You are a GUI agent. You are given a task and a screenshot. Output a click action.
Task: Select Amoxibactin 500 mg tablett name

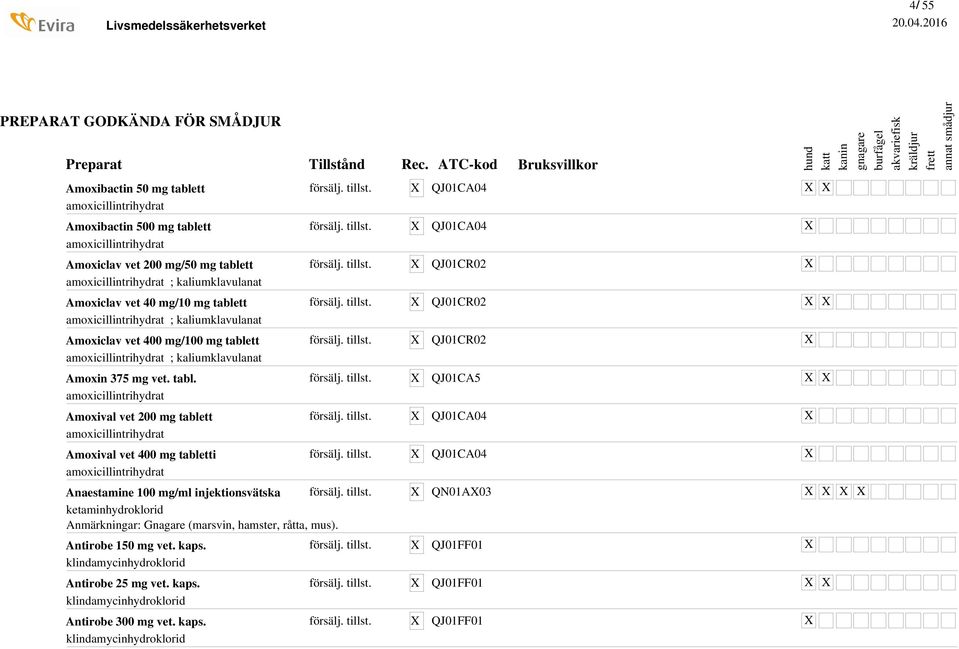click(138, 226)
